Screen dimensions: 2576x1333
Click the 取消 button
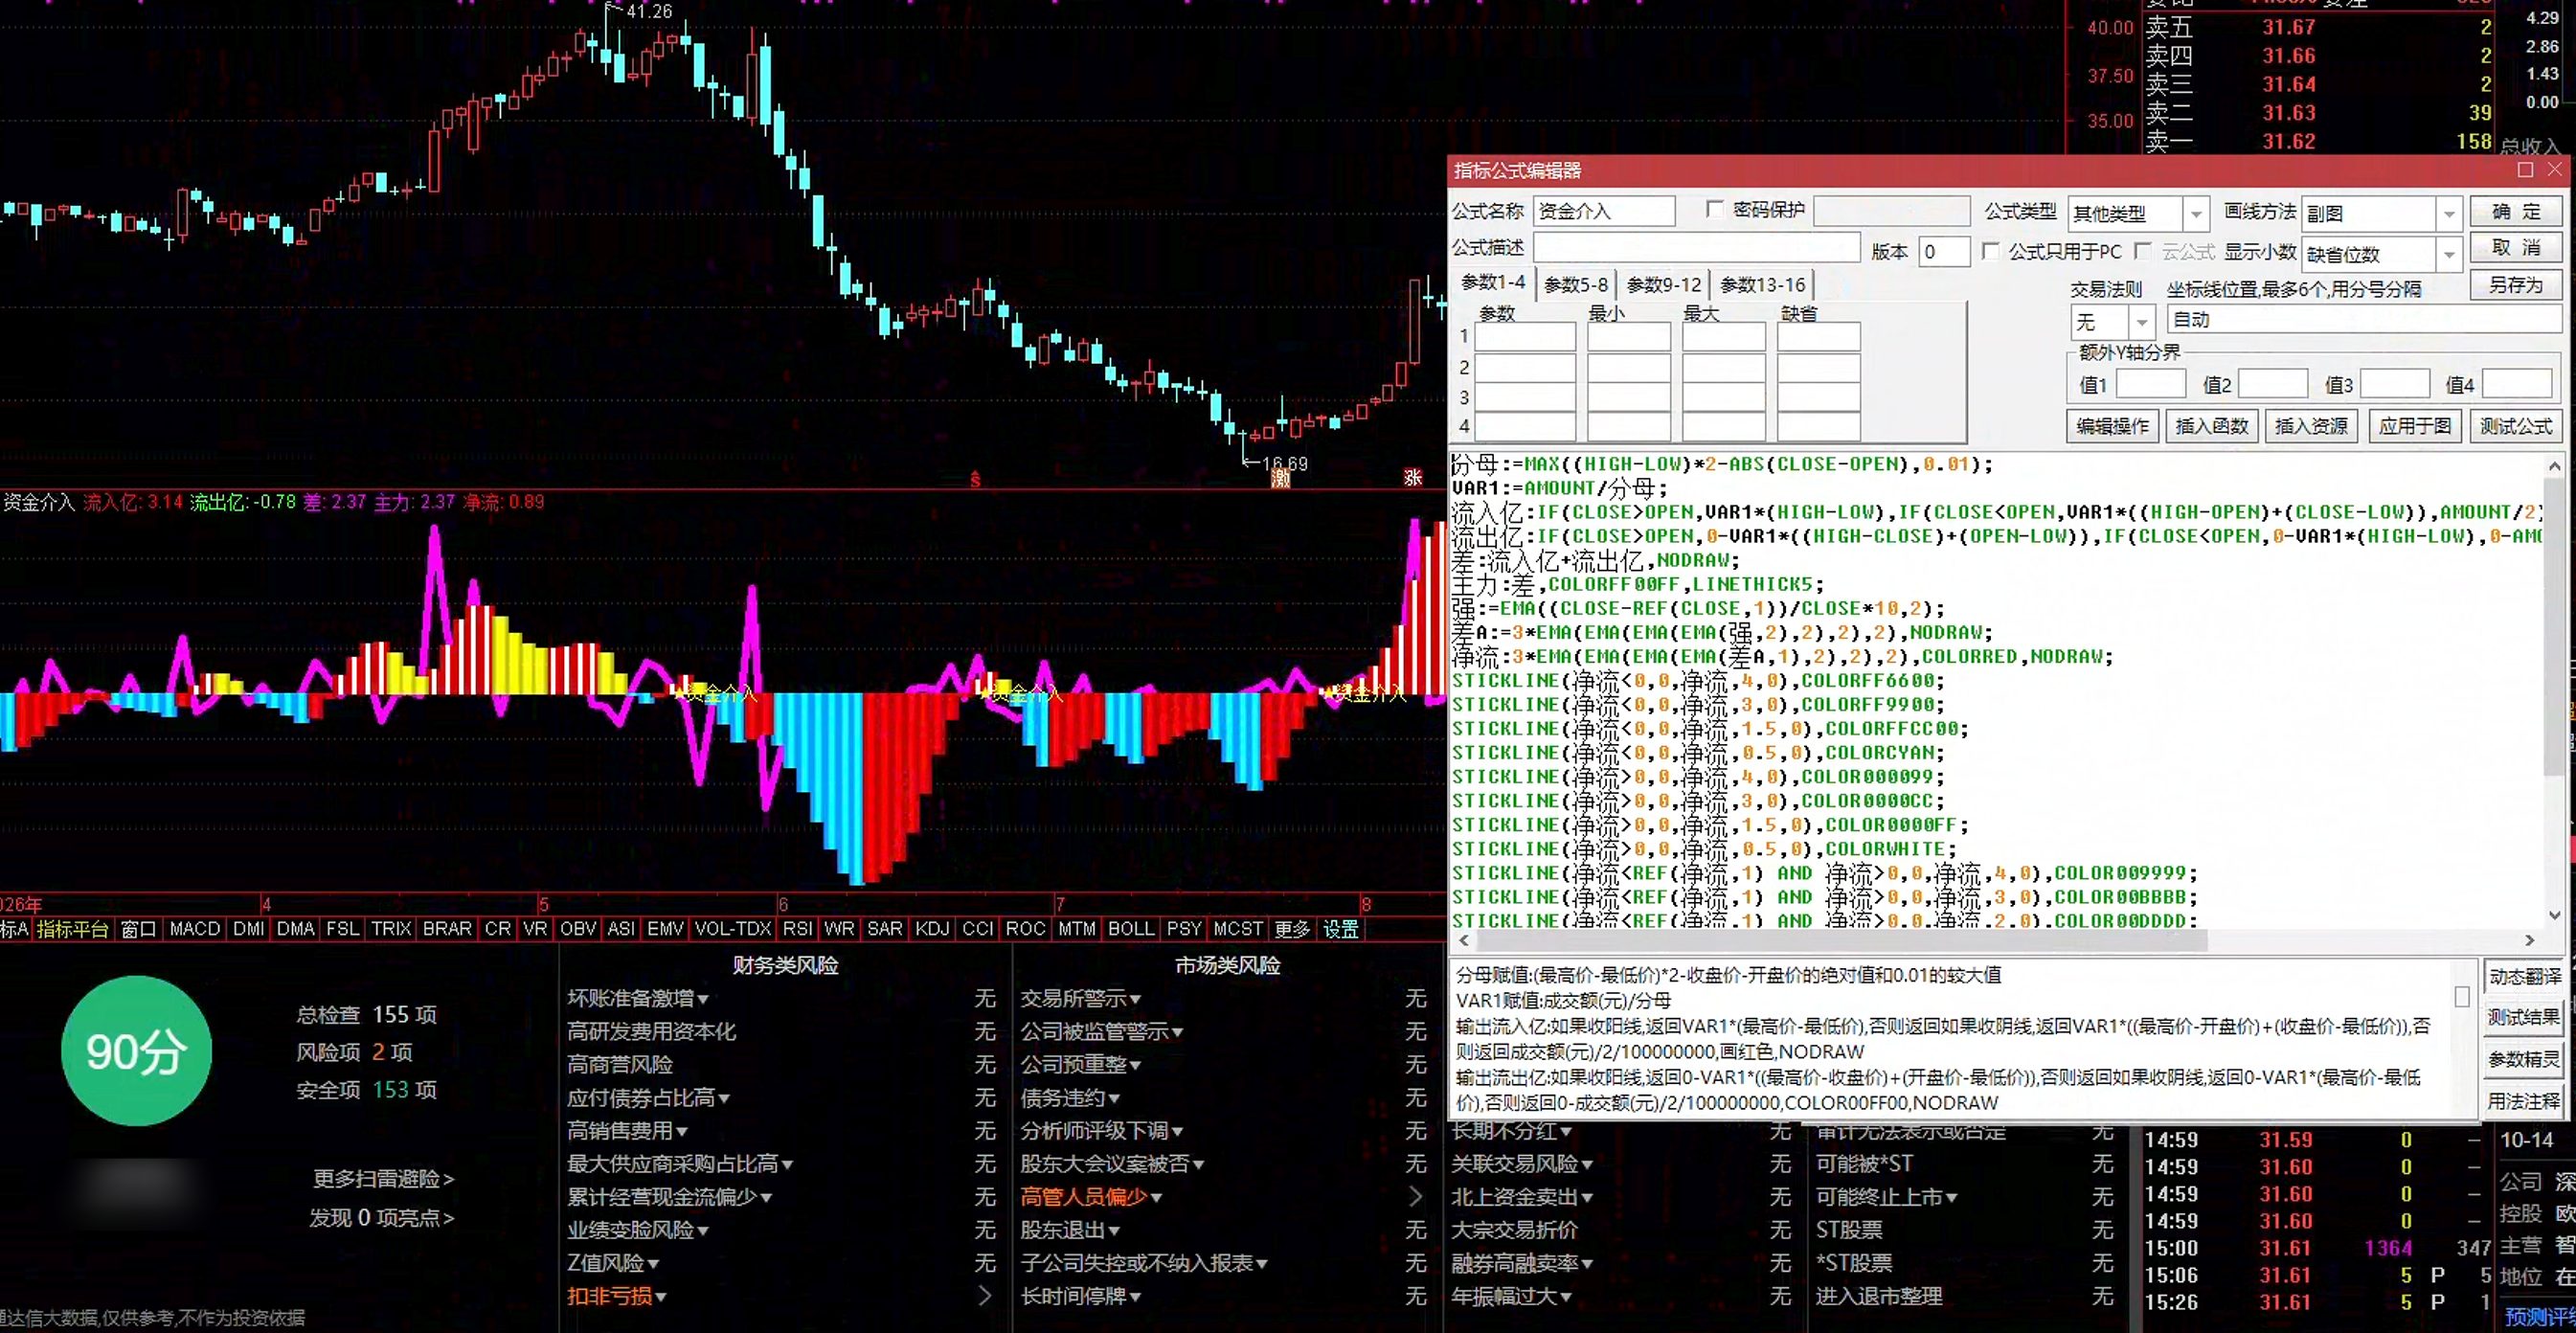(2516, 247)
